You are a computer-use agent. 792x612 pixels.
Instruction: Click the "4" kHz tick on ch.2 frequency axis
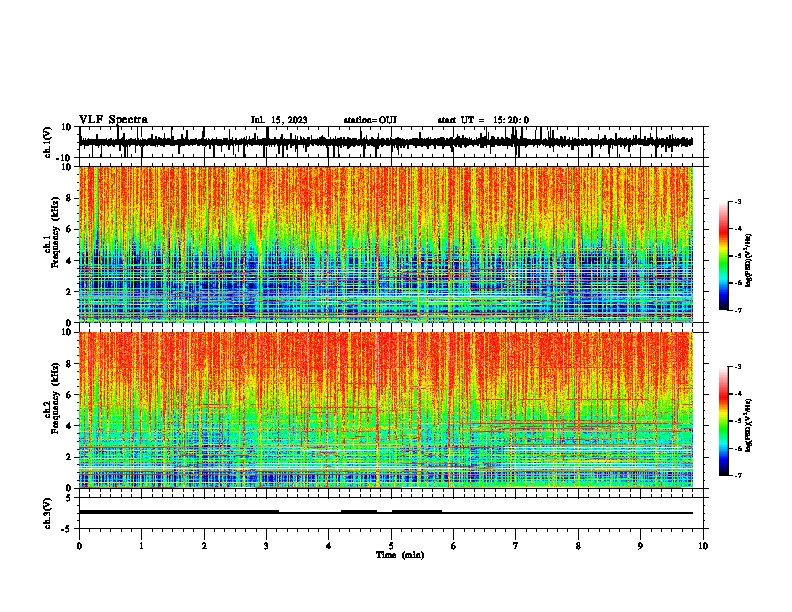[70, 426]
